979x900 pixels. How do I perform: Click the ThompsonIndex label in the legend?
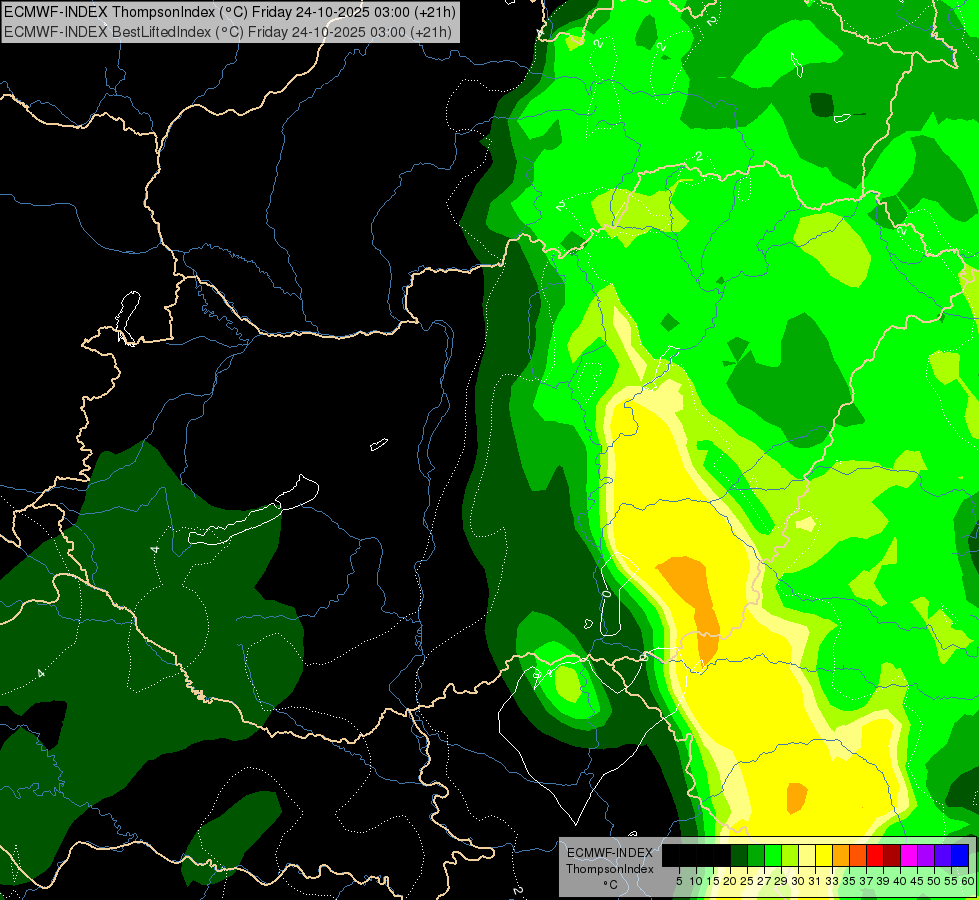point(610,869)
